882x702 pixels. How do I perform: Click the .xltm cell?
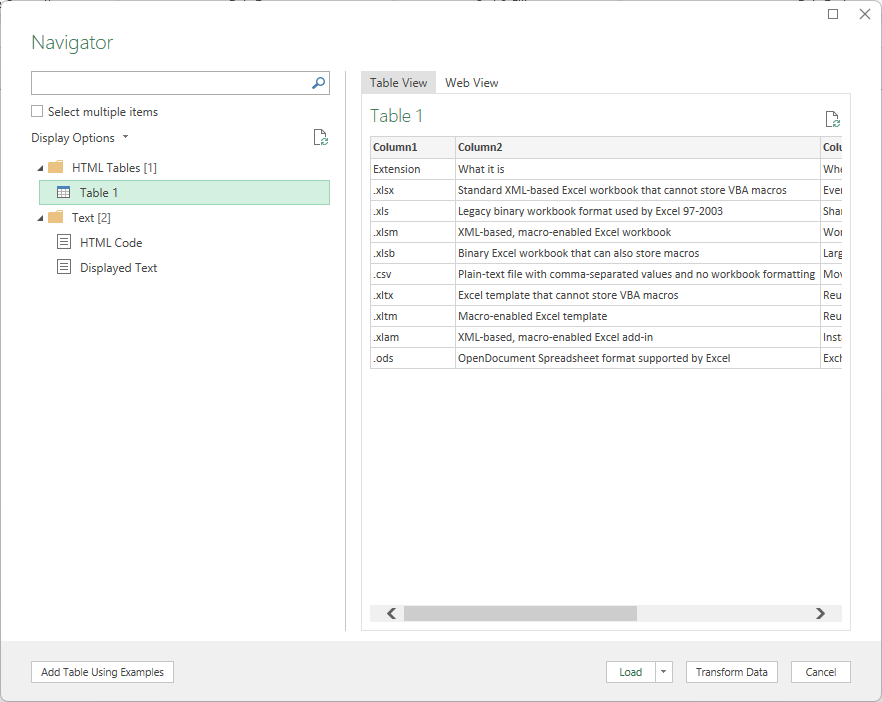(x=413, y=316)
